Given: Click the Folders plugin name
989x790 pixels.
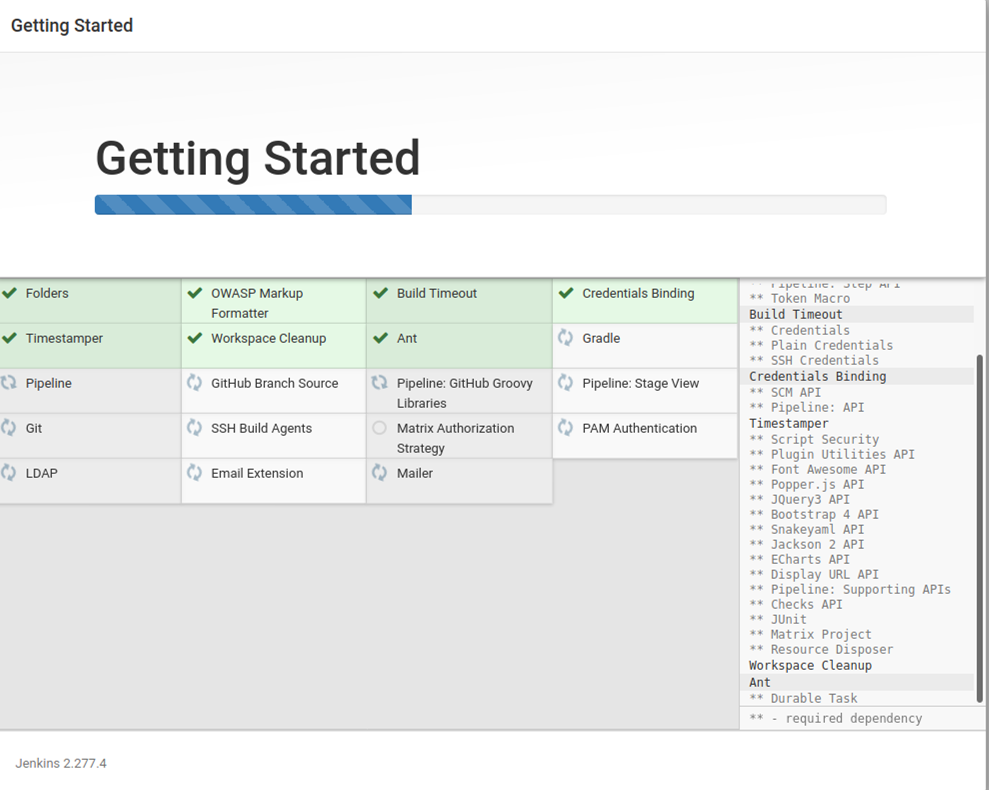Looking at the screenshot, I should (x=47, y=293).
